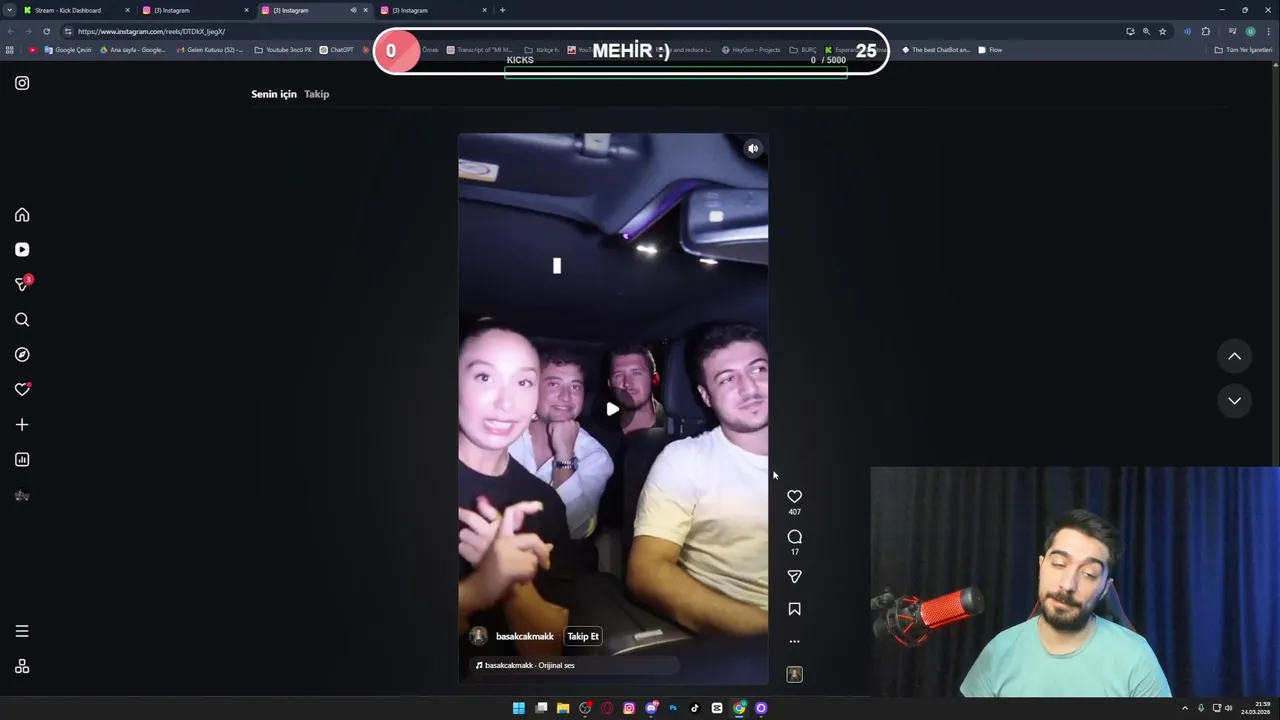
Task: Open direct messages icon with badge
Action: tap(22, 285)
